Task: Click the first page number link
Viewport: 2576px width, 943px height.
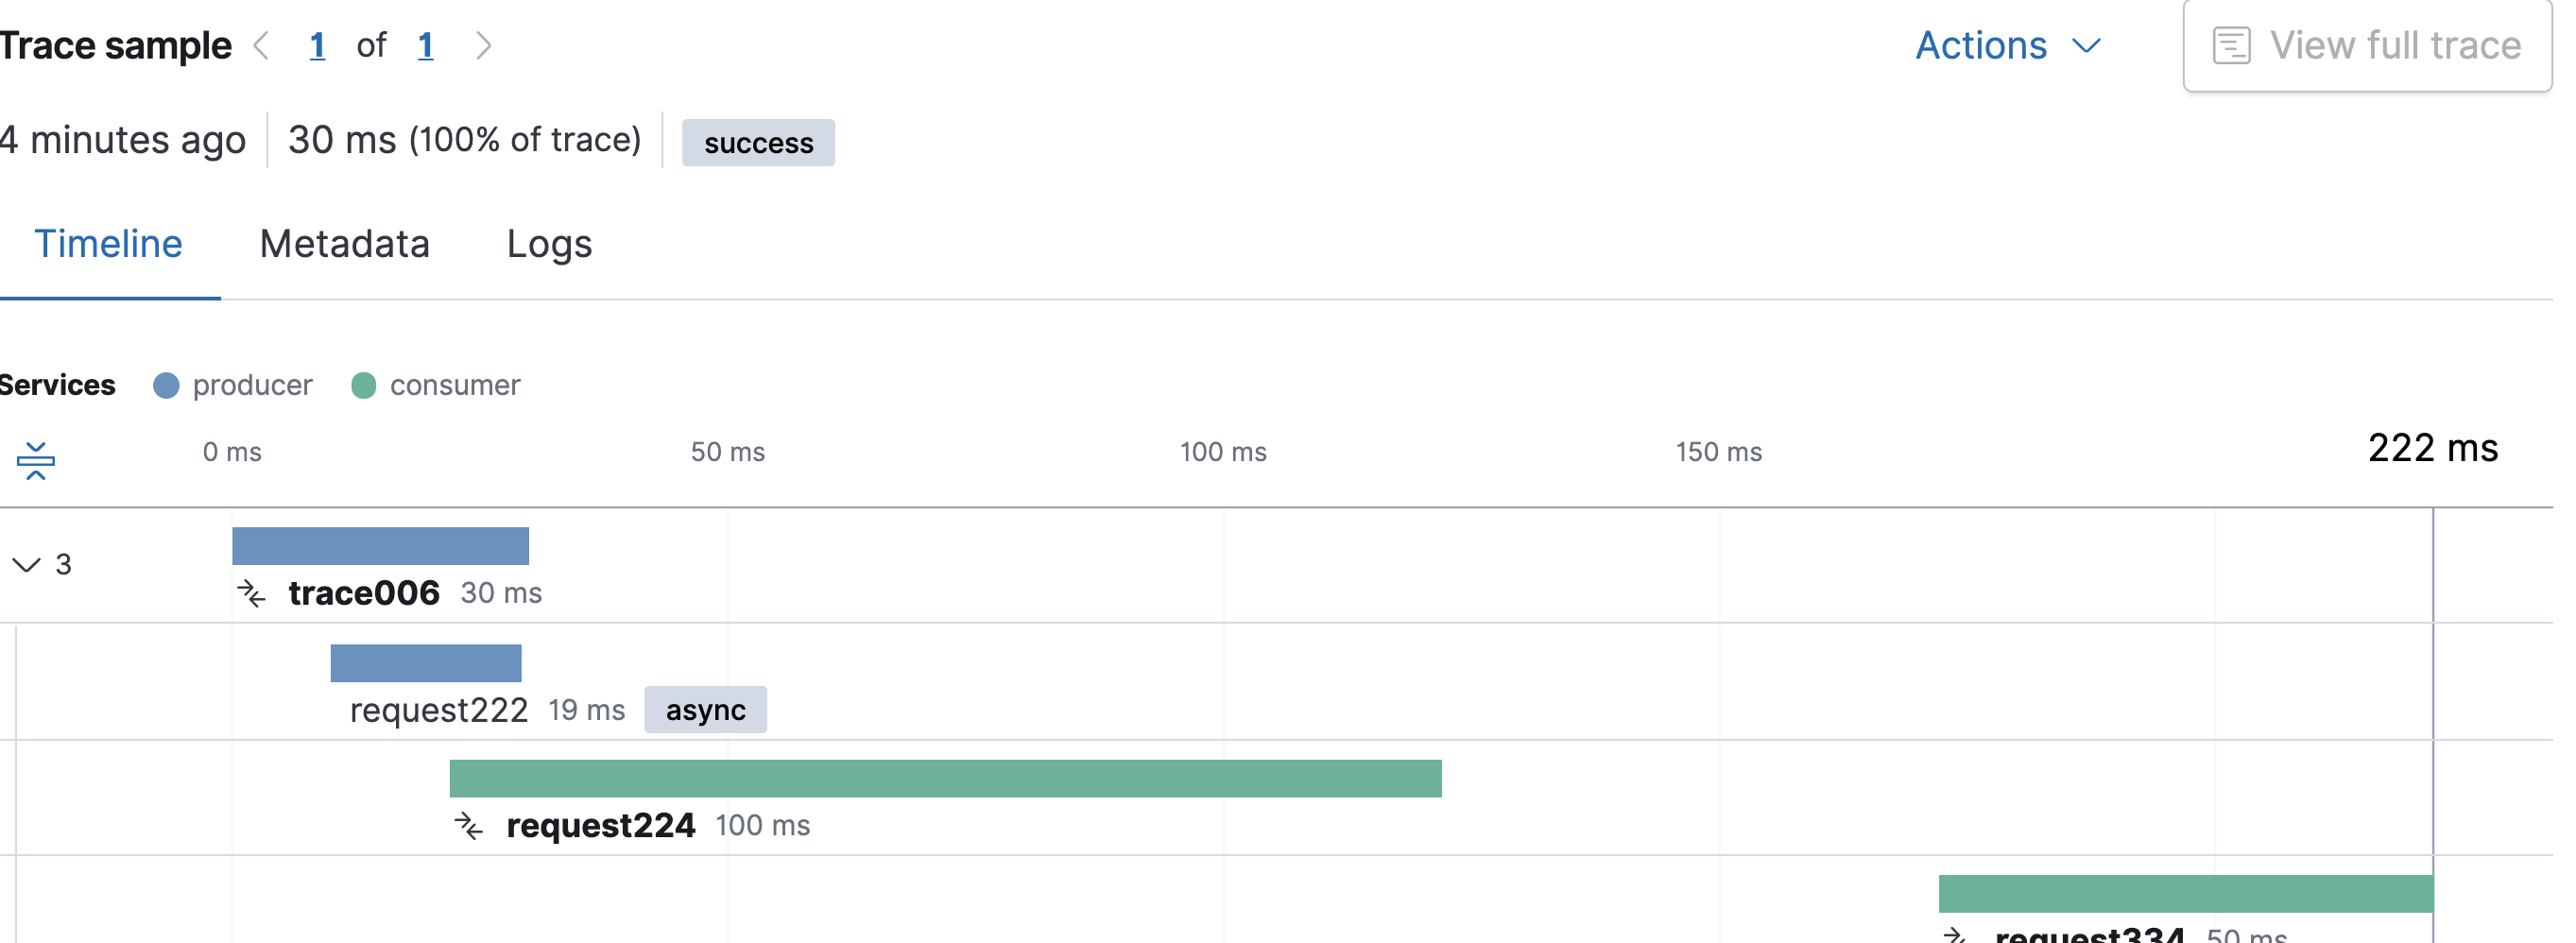Action: [318, 45]
